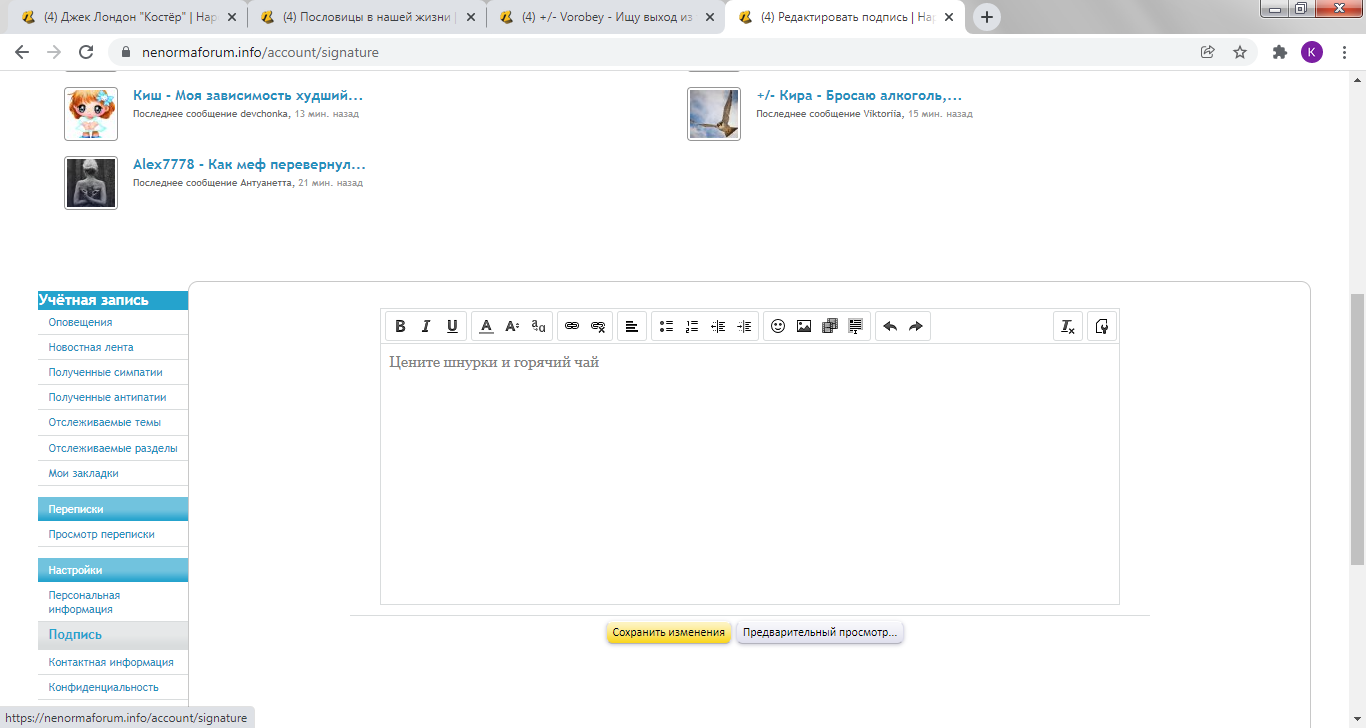
Task: Open the text alignment dropdown
Action: click(x=631, y=326)
